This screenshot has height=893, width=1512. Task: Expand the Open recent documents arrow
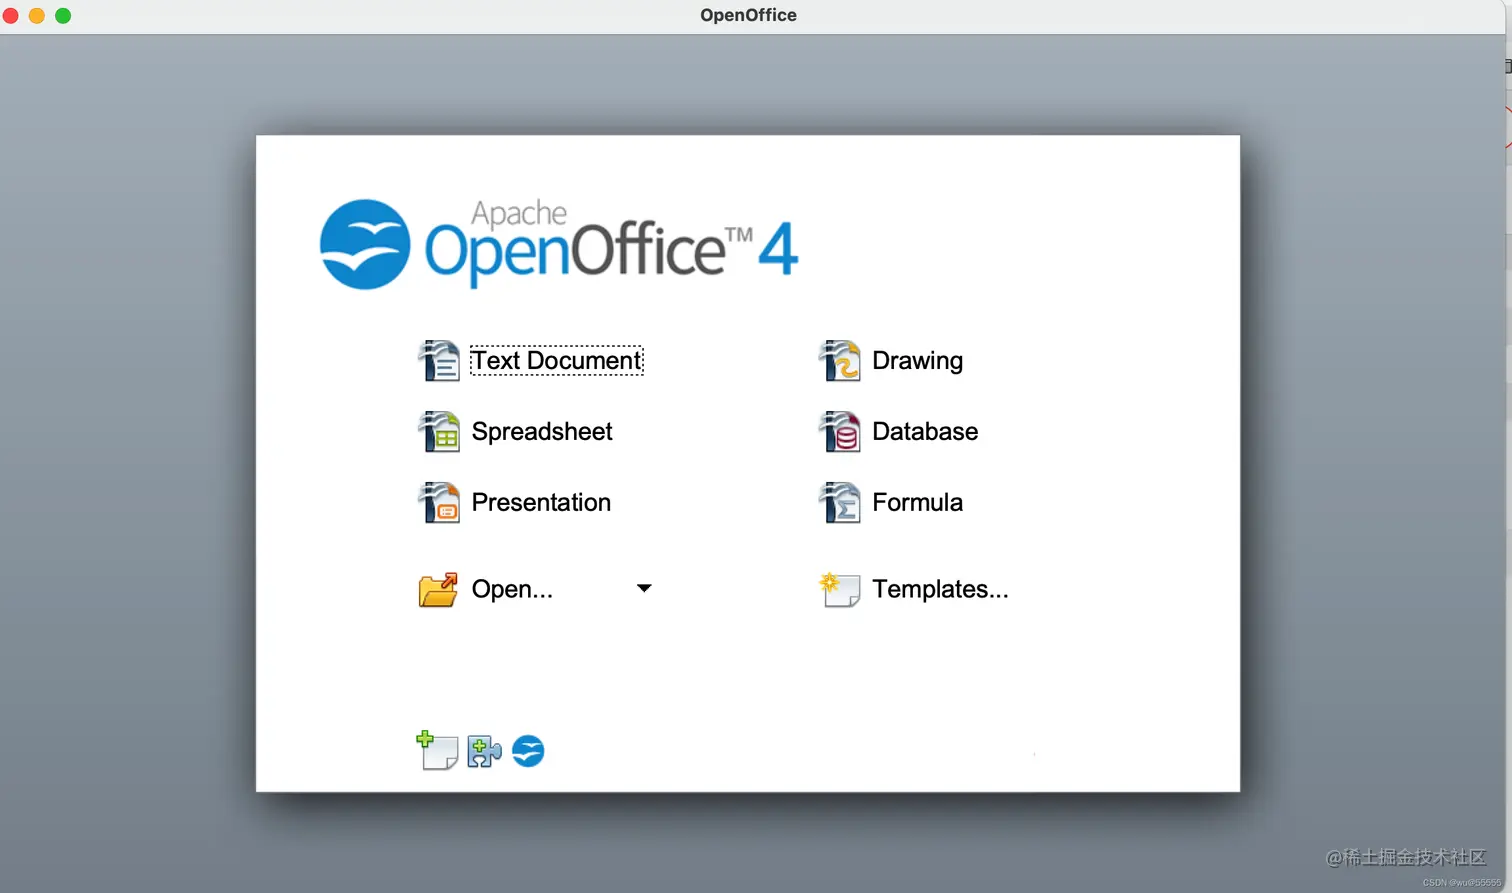click(x=644, y=588)
